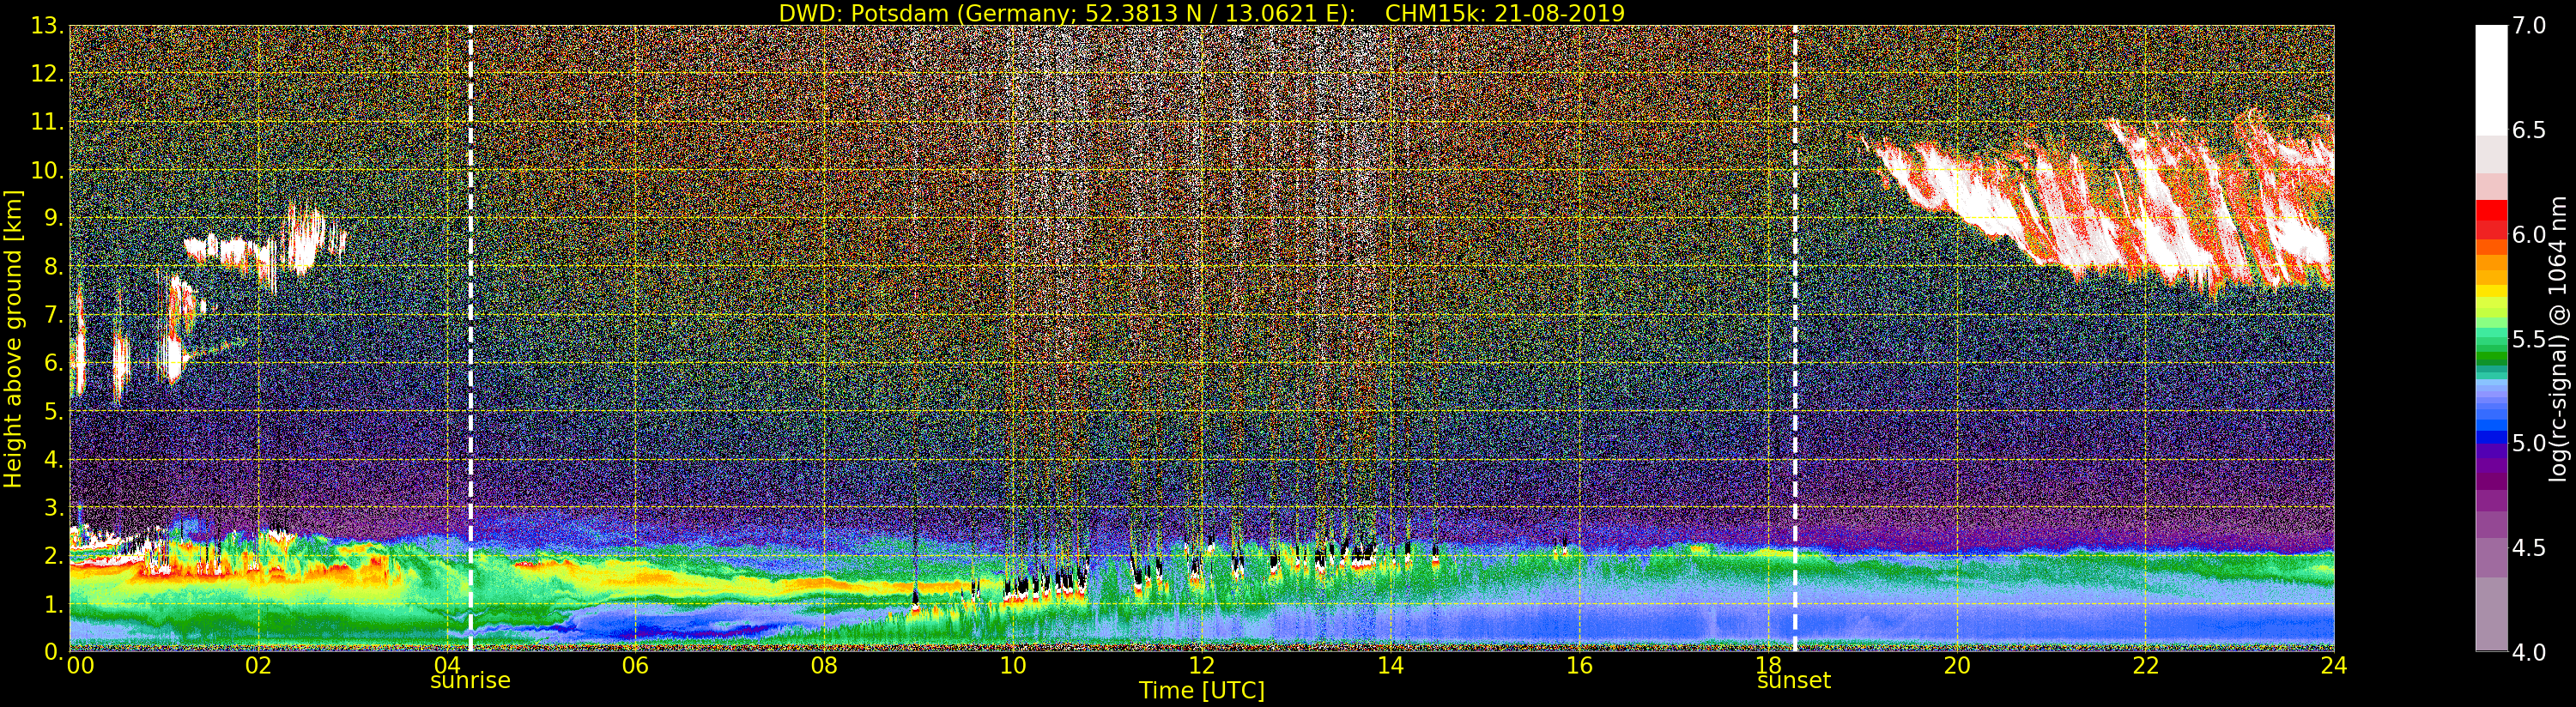Click the "2." height axis tick label
This screenshot has height=707, width=2576.
[53, 555]
